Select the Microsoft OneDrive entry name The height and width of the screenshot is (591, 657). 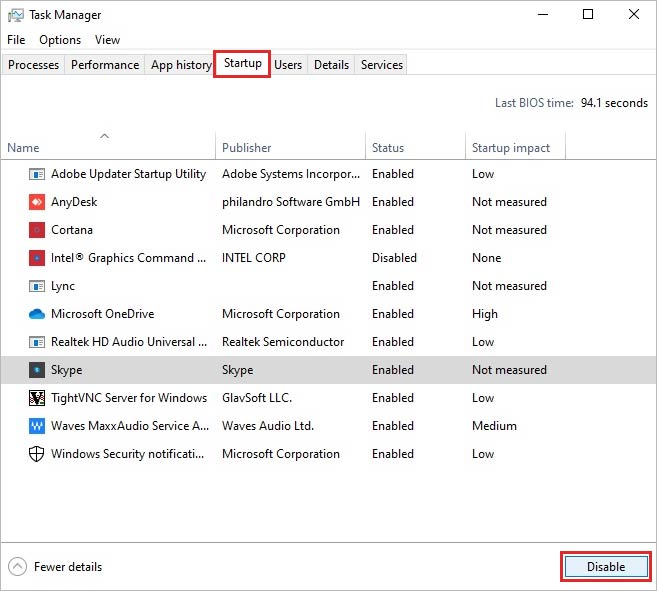(103, 314)
